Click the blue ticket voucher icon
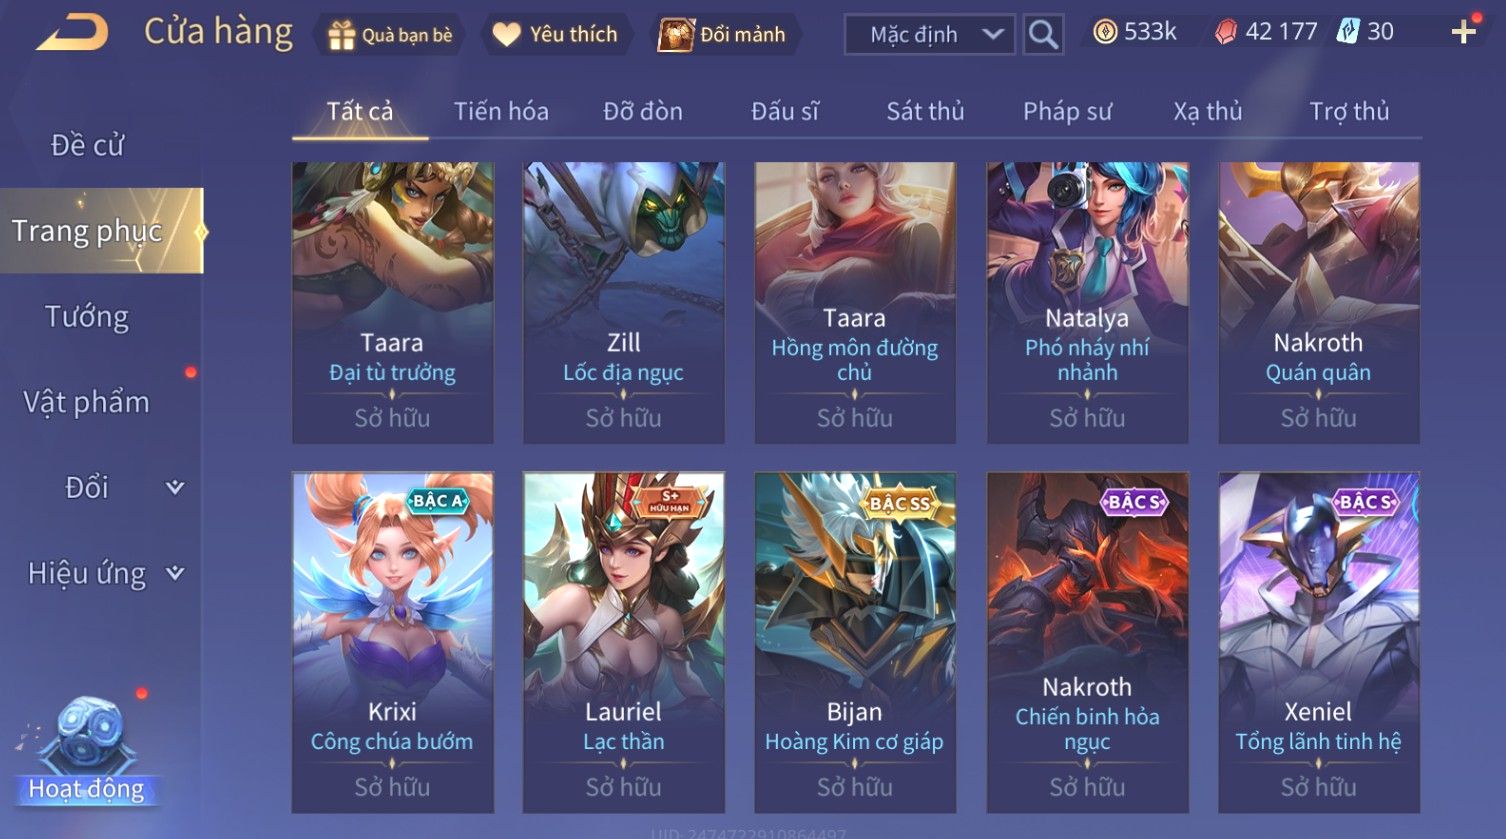The height and width of the screenshot is (839, 1506). pos(1346,32)
